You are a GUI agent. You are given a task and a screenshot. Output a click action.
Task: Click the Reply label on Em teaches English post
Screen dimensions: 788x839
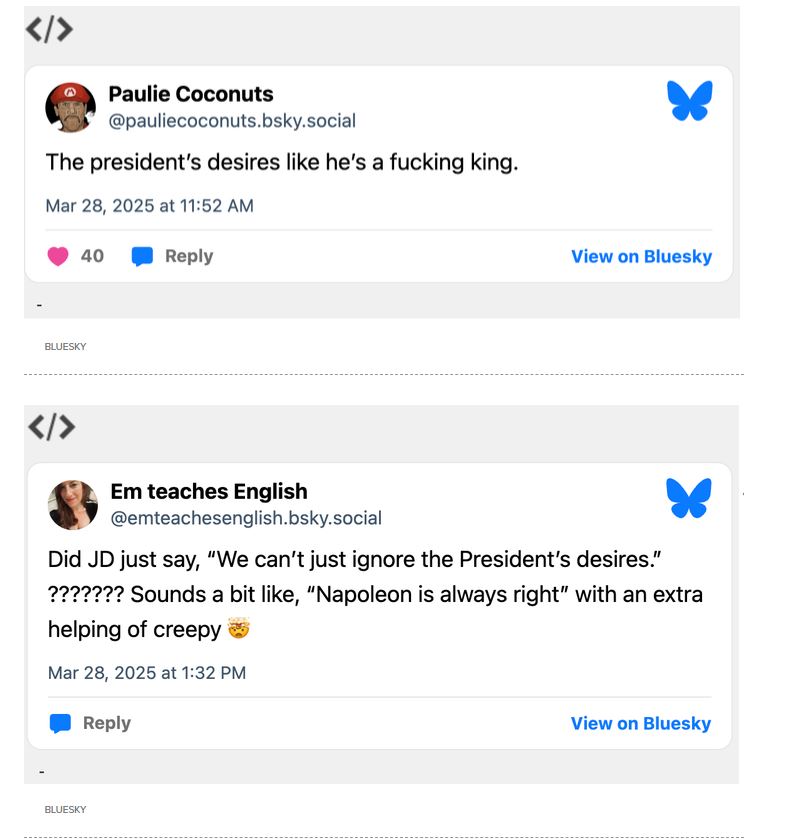click(107, 723)
